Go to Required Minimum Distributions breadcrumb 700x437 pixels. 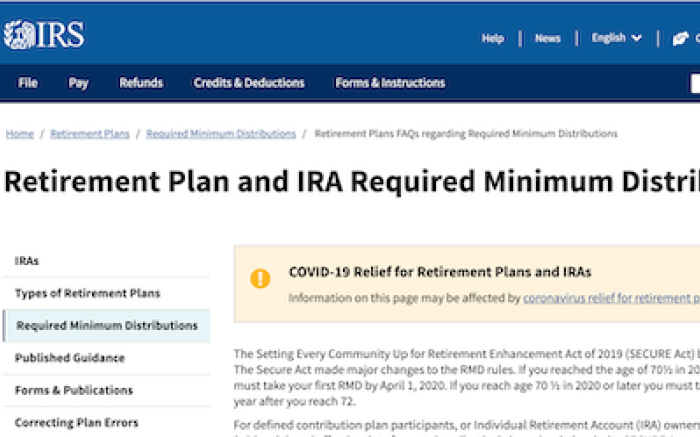[x=221, y=133]
